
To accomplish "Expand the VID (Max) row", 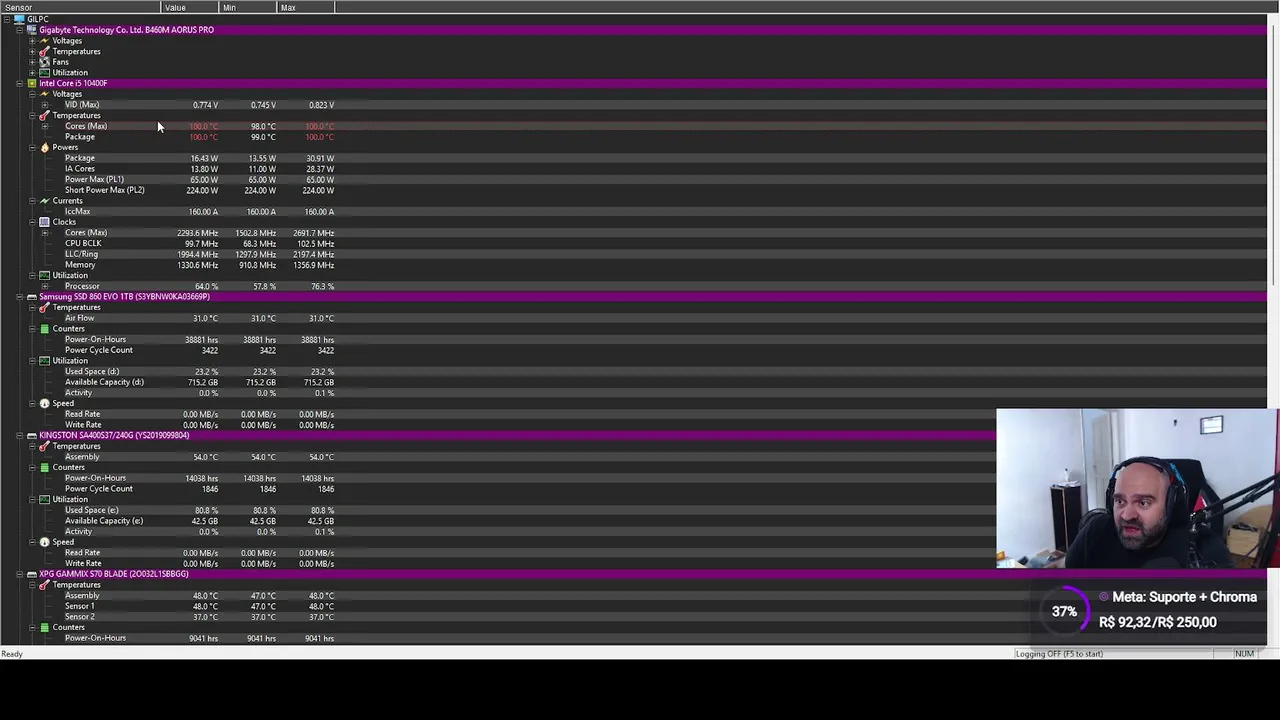I will pyautogui.click(x=44, y=105).
